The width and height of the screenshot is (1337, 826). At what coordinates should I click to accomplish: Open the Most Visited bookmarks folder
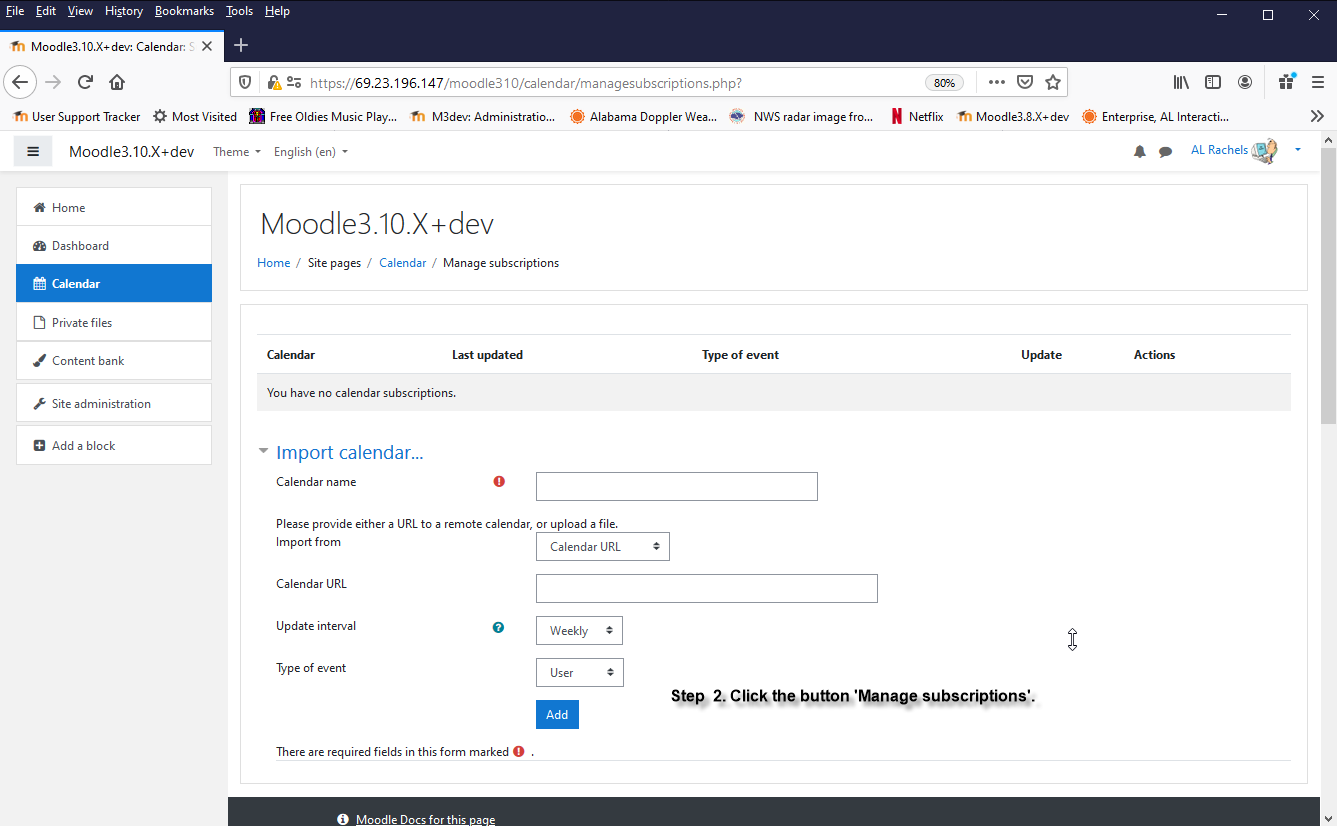click(195, 116)
